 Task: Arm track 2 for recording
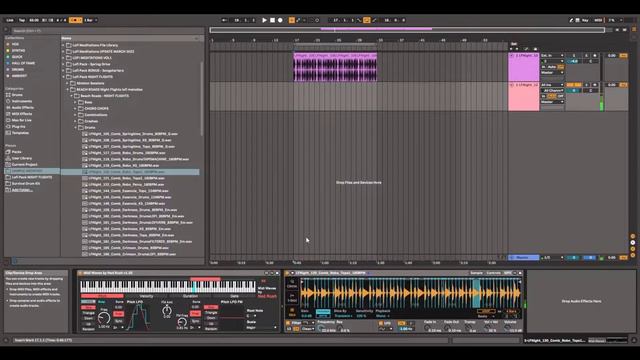(594, 85)
